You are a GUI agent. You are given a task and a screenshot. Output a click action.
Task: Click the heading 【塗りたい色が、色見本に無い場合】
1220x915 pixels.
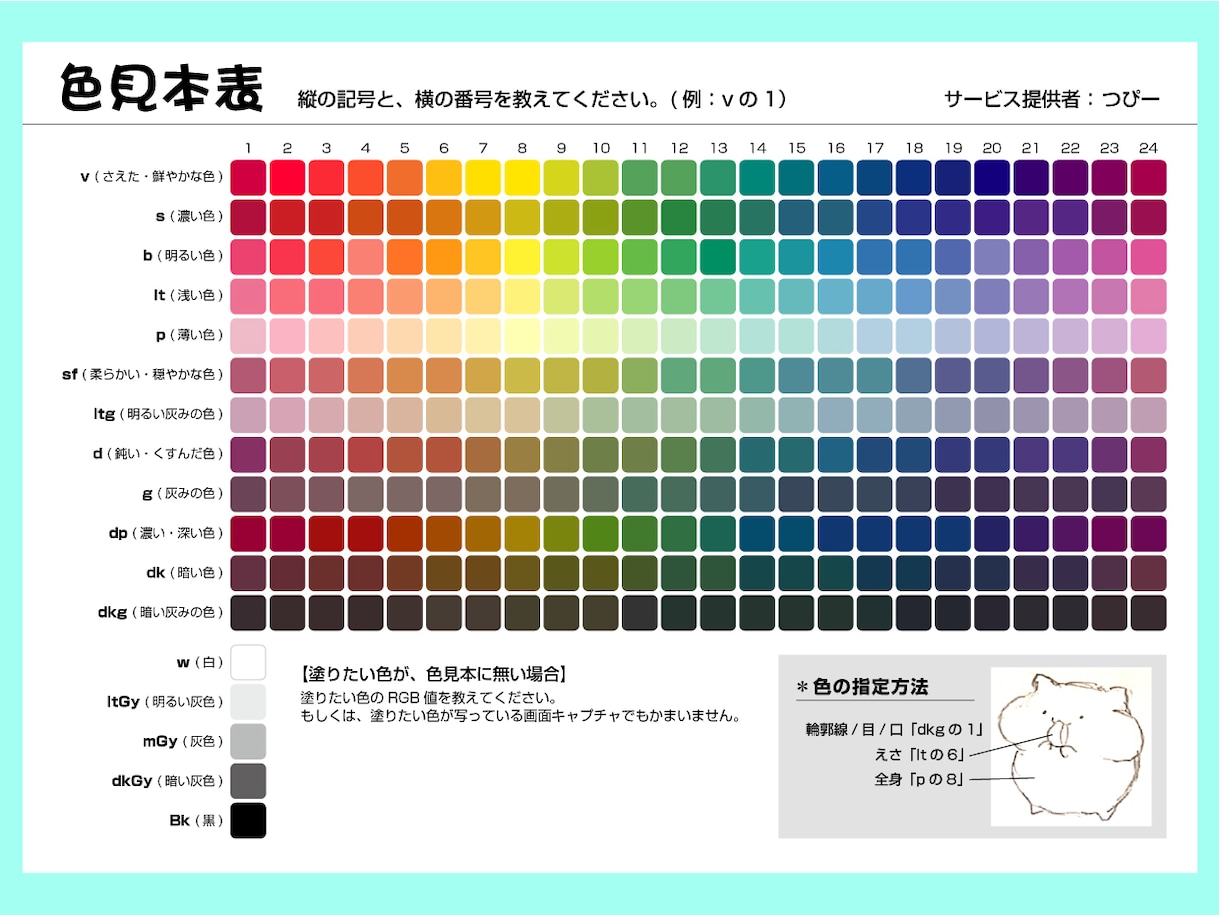coord(435,674)
